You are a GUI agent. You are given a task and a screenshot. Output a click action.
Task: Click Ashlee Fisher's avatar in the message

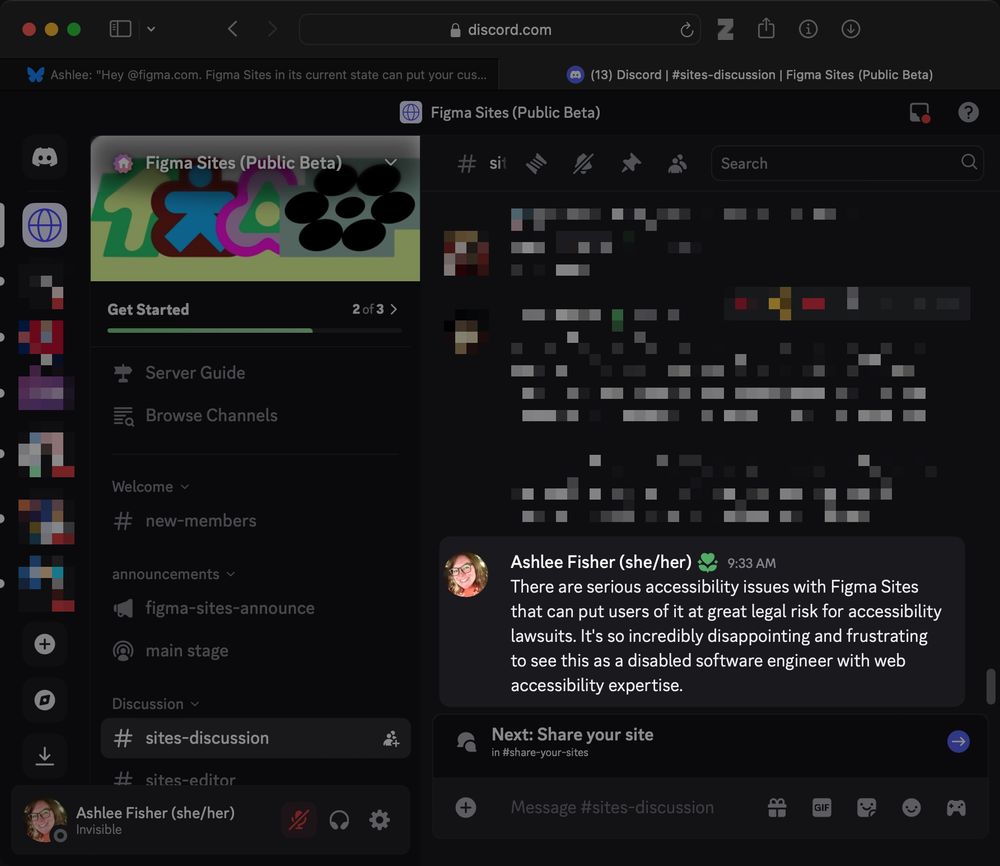click(466, 575)
